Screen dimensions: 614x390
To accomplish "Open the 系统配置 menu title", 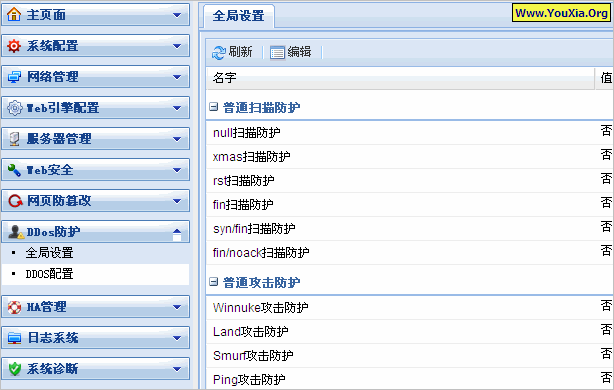I will point(52,46).
